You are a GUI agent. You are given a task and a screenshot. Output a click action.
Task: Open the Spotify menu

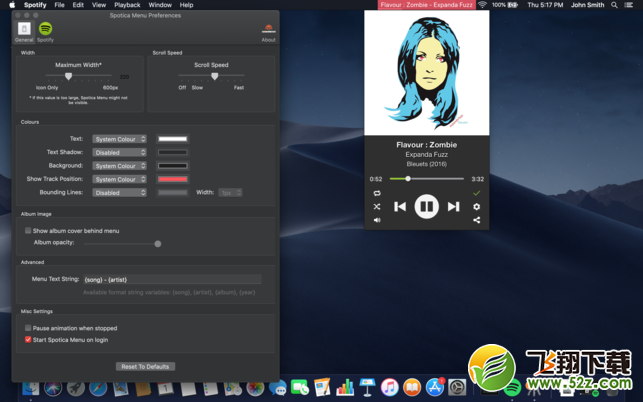point(35,5)
